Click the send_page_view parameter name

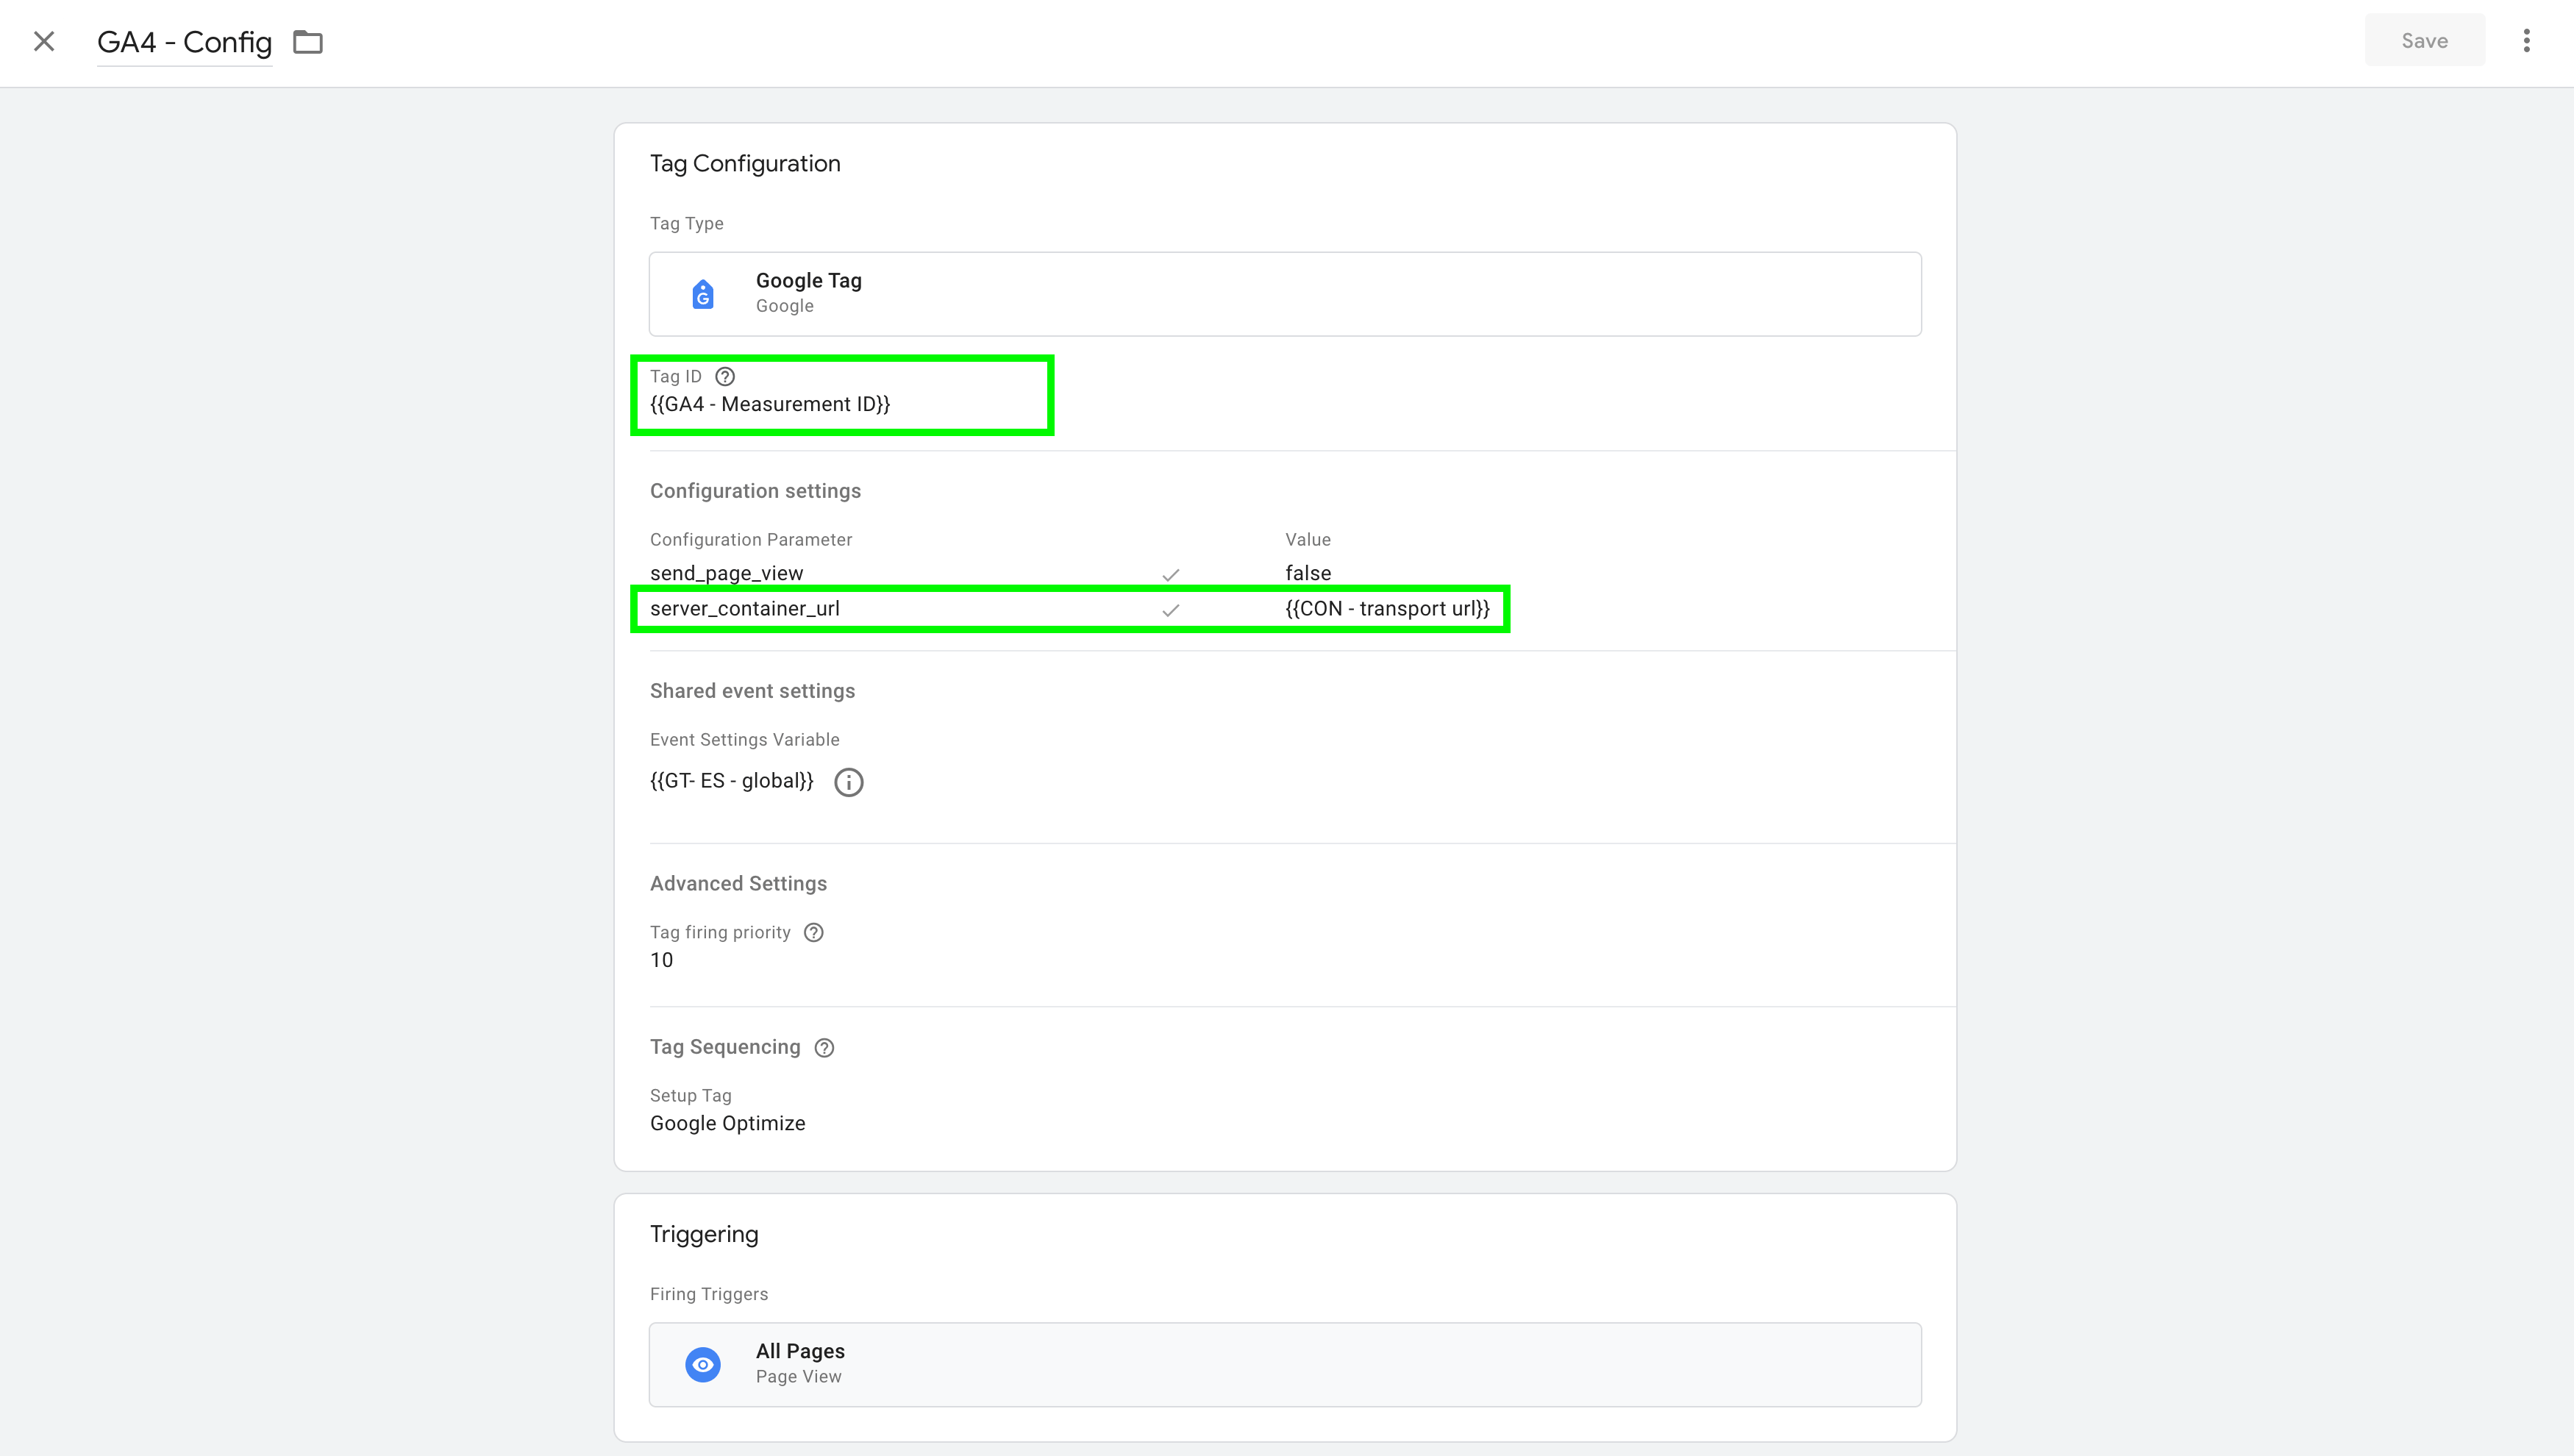click(726, 574)
